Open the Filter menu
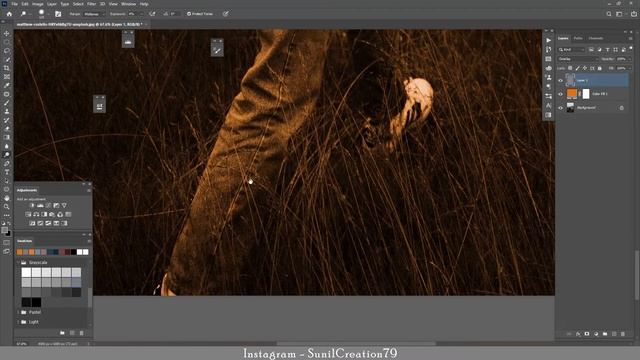 91,4
